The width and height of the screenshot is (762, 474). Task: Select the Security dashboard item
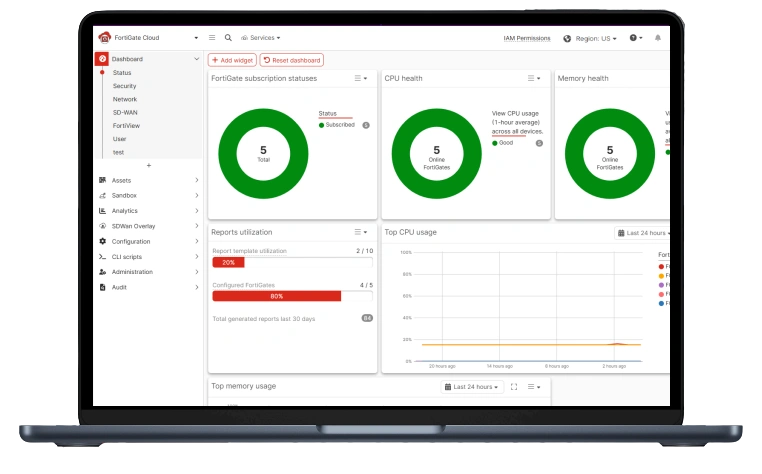125,86
